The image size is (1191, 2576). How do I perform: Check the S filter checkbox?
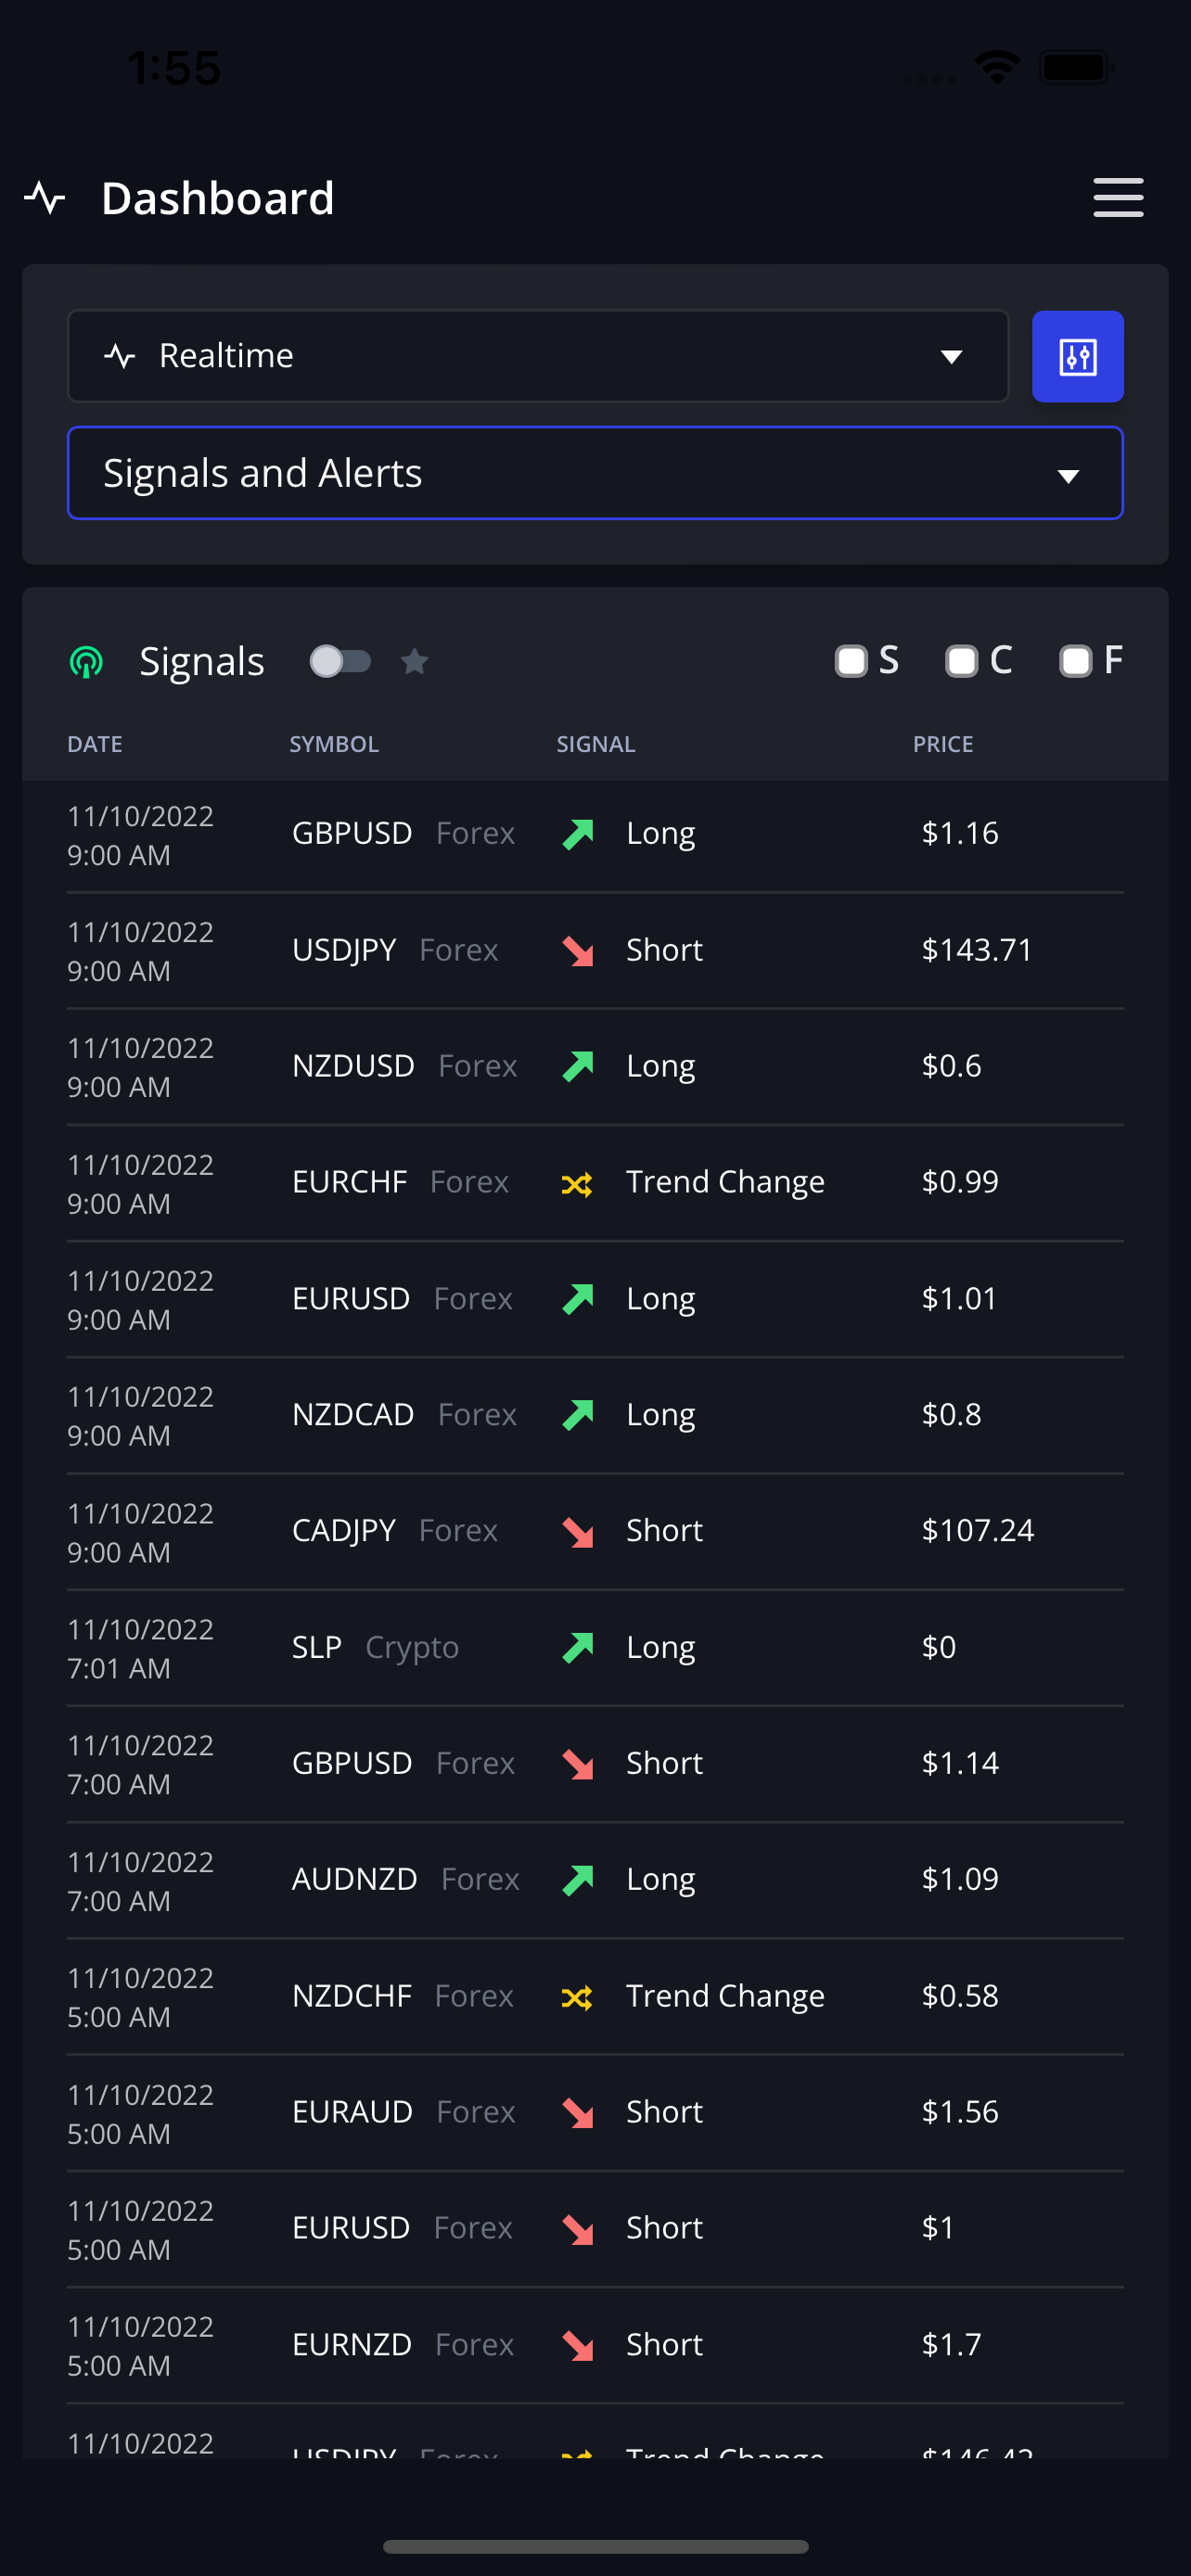(851, 661)
